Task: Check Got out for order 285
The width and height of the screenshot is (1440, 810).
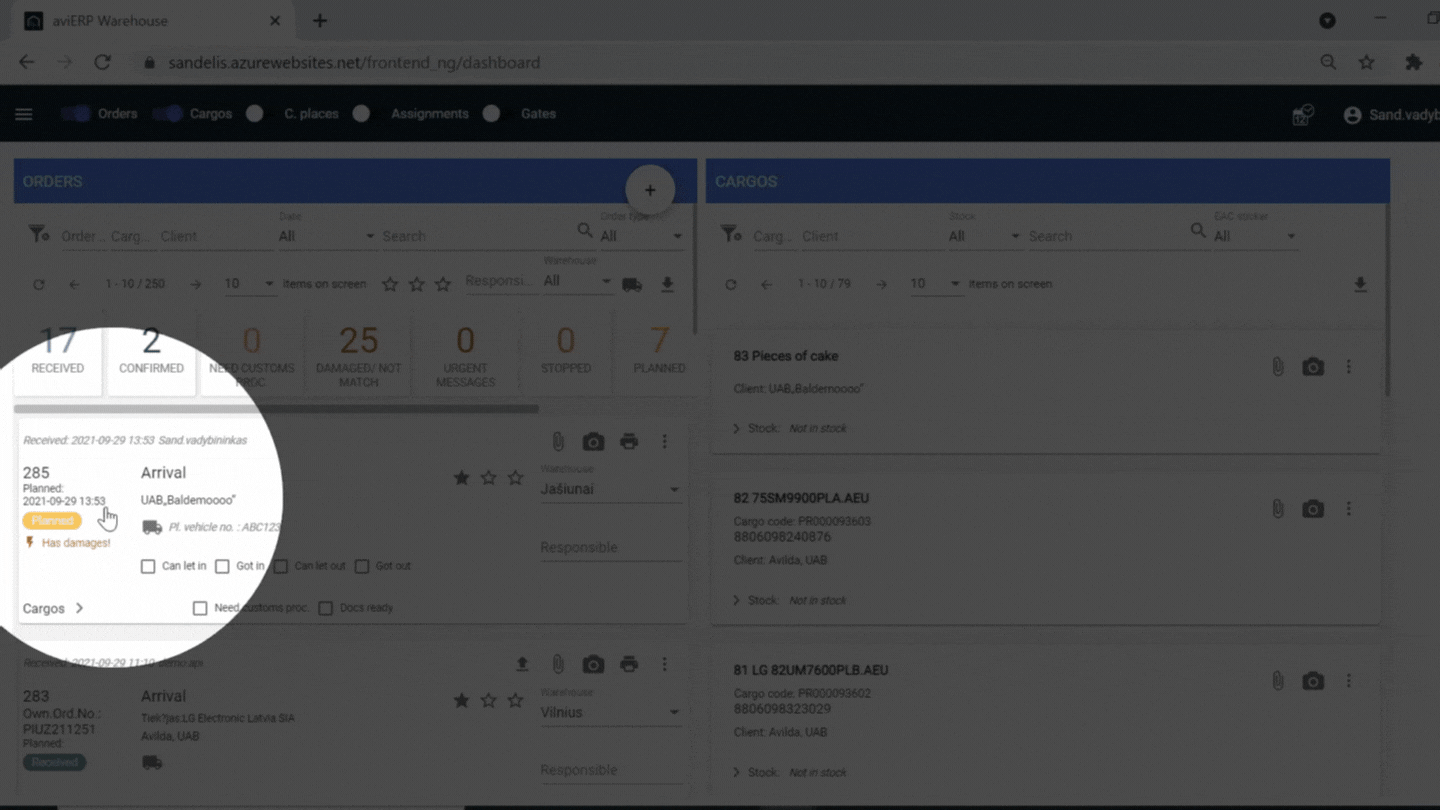Action: point(362,566)
